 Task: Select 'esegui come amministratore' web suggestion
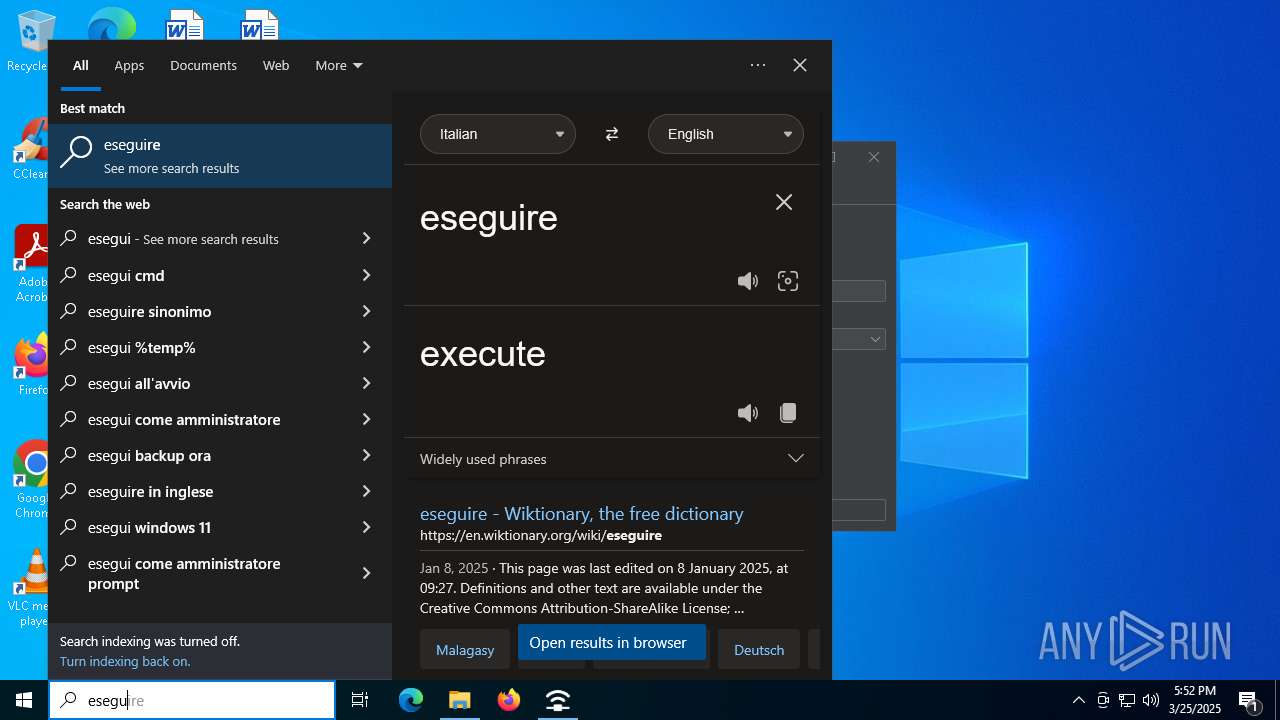click(220, 419)
